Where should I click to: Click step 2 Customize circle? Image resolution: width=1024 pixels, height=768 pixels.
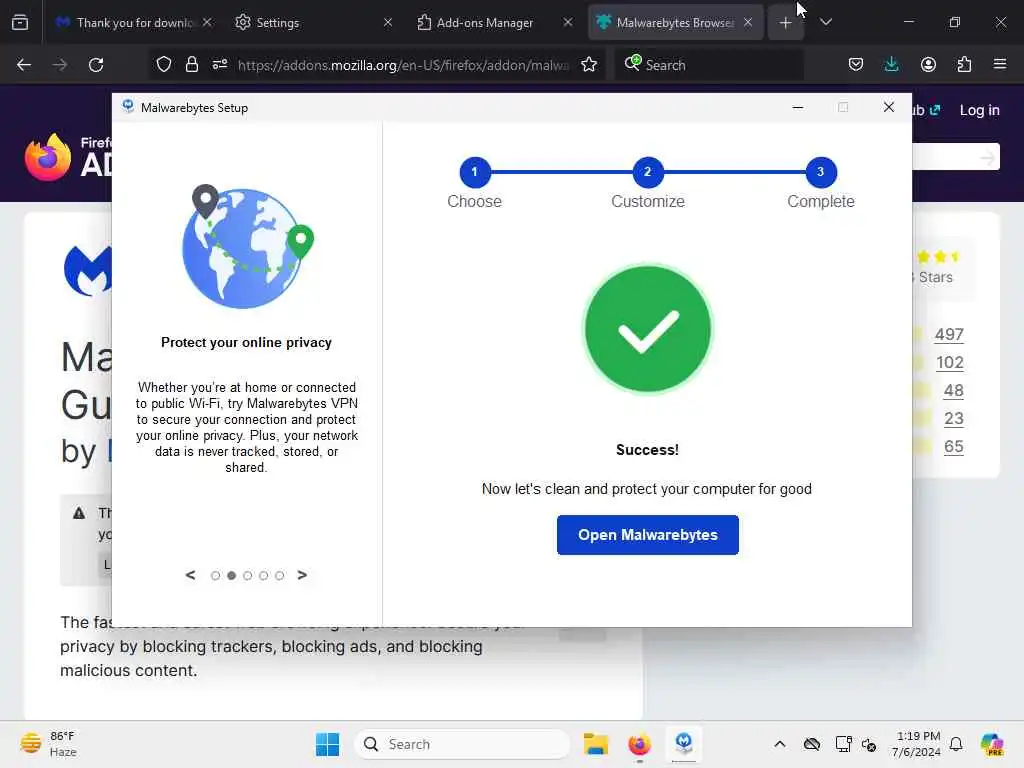pyautogui.click(x=648, y=172)
